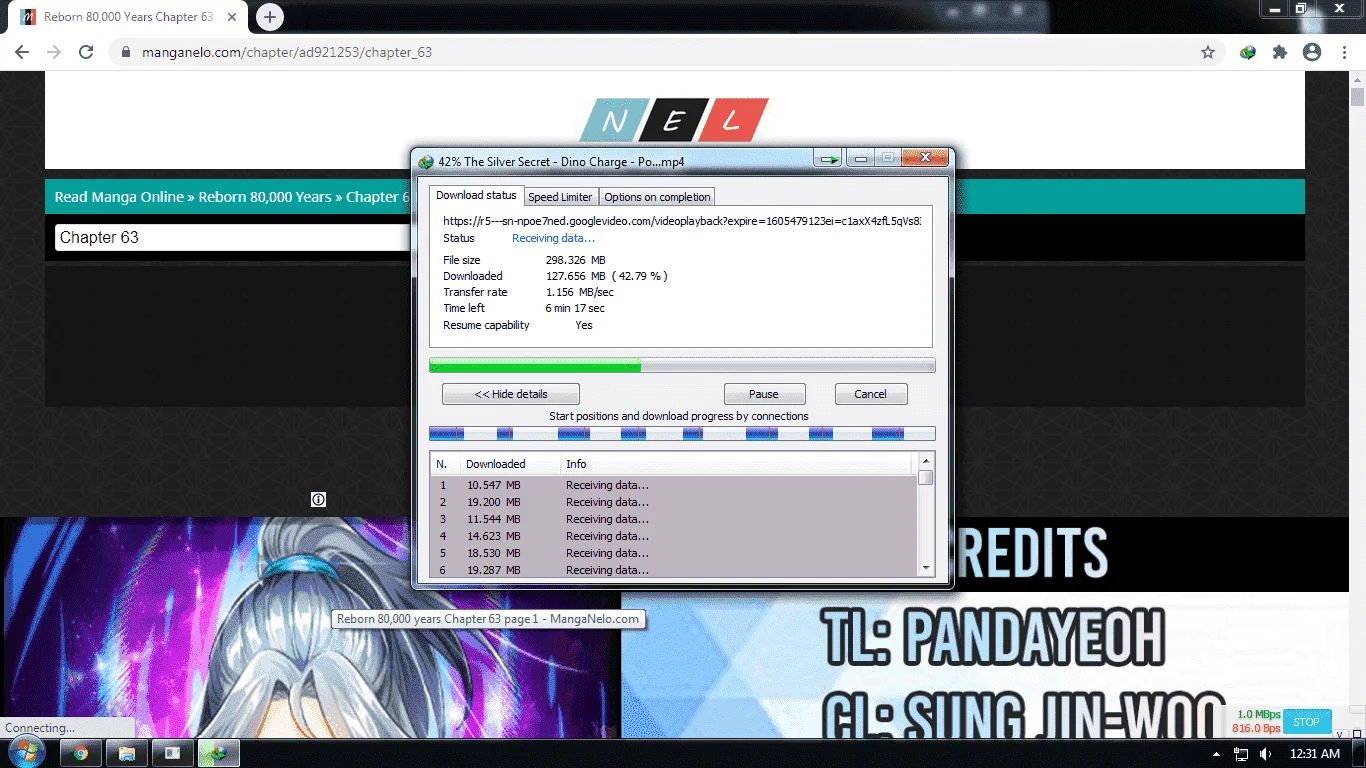Click the N. column header
The width and height of the screenshot is (1366, 768).
[445, 464]
